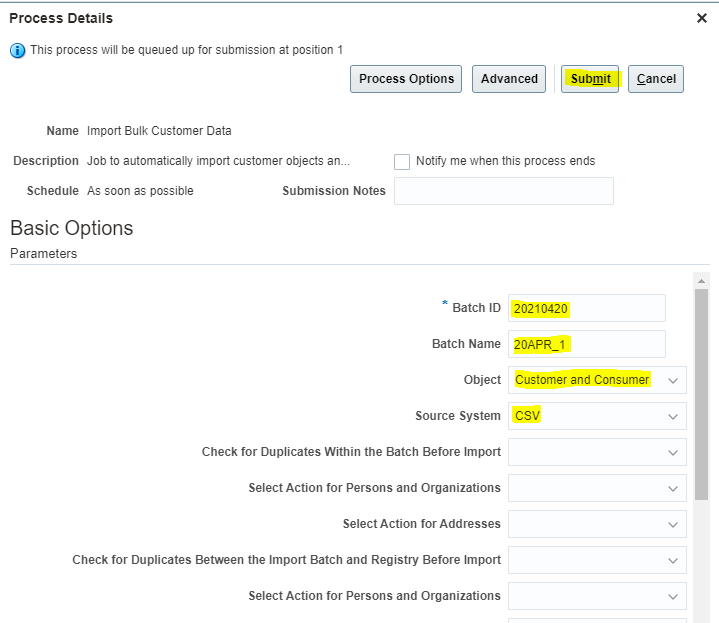Click the scrollbar up arrow
The image size is (719, 623).
tap(701, 281)
